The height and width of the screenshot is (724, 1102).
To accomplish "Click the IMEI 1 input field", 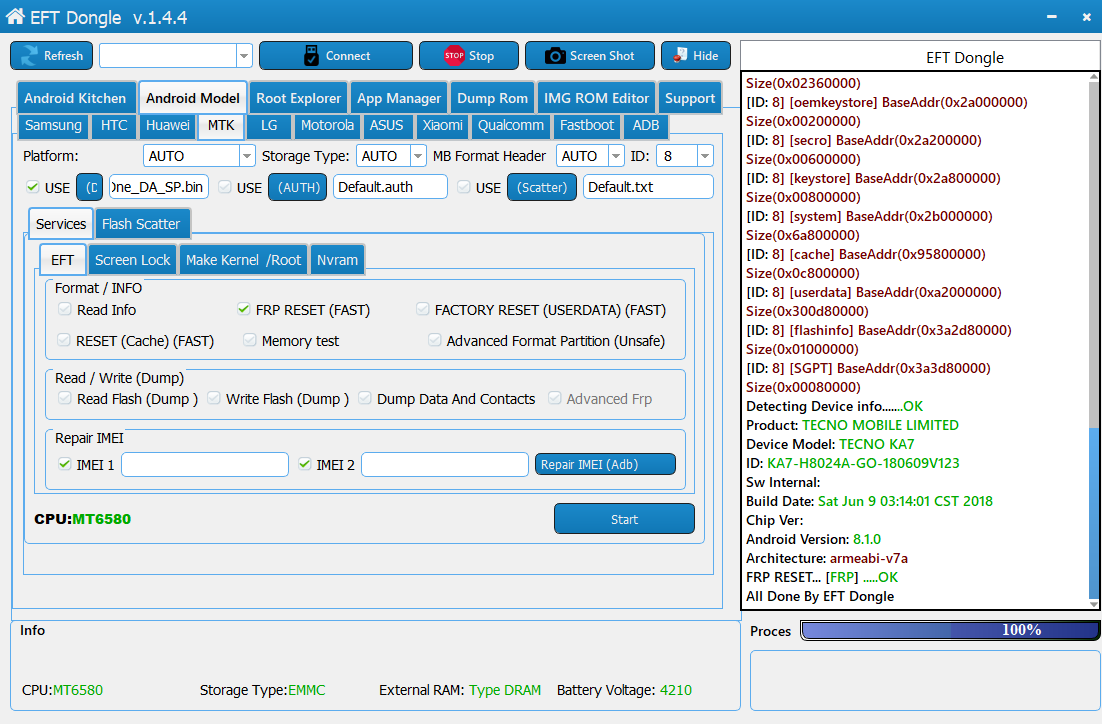I will pyautogui.click(x=205, y=464).
